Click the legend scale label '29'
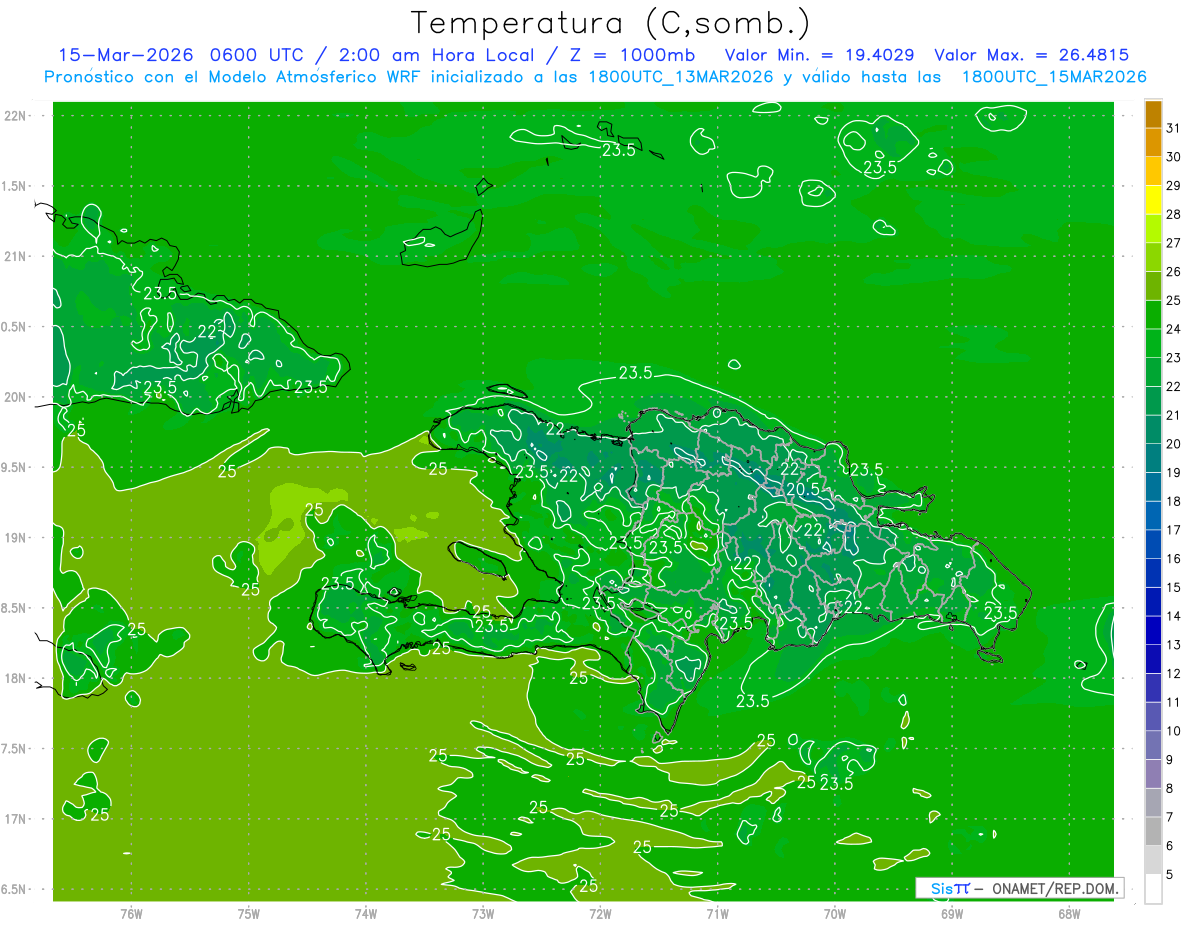This screenshot has width=1200, height=927. click(x=1173, y=185)
